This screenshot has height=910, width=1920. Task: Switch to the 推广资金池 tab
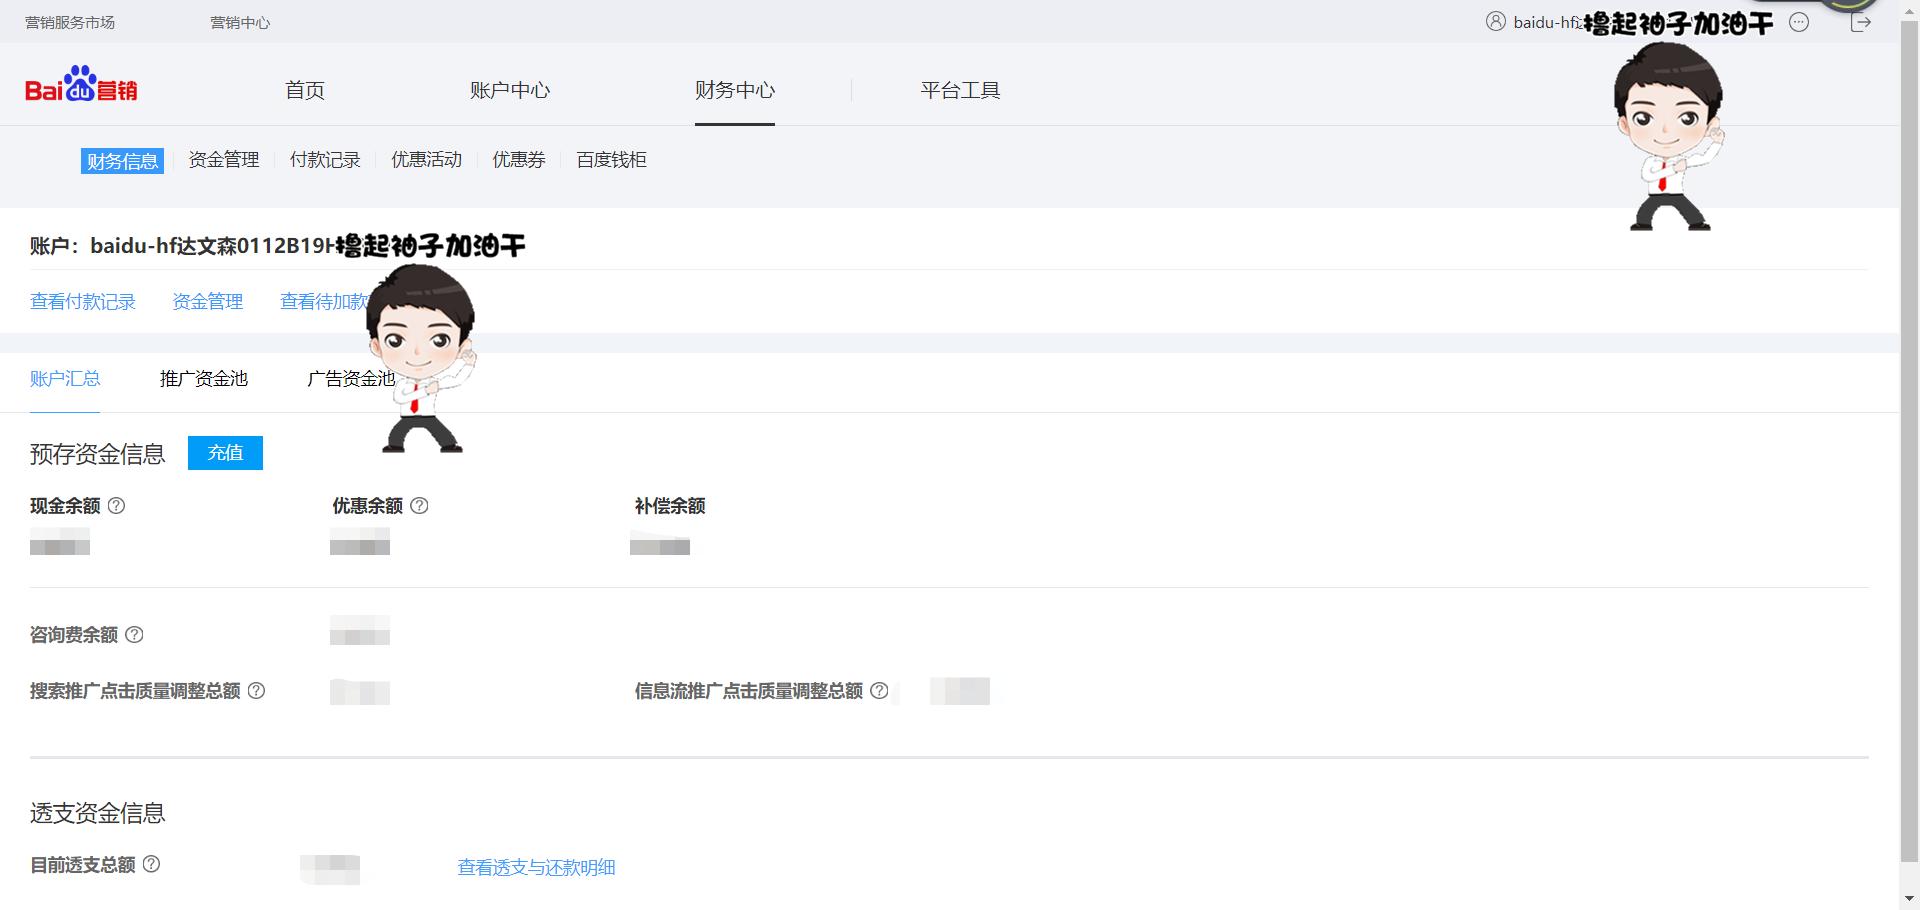tap(203, 379)
